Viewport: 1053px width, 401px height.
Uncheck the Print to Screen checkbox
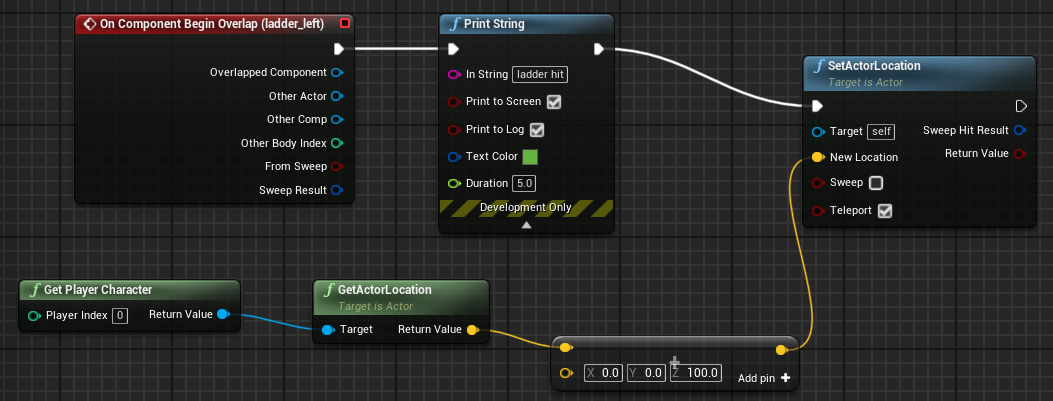(554, 102)
